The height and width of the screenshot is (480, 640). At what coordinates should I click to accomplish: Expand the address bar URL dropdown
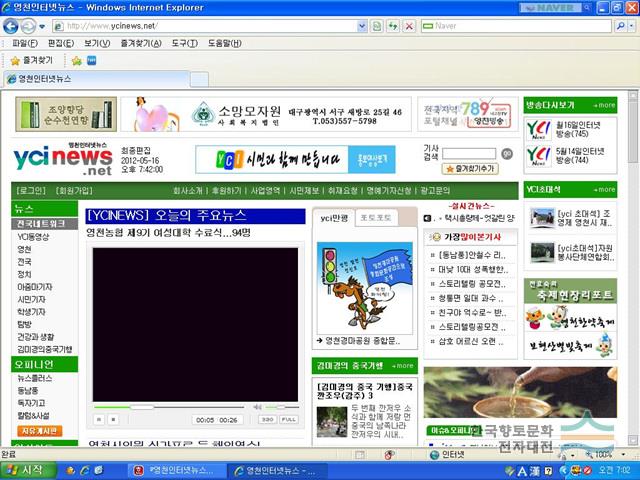tap(362, 27)
